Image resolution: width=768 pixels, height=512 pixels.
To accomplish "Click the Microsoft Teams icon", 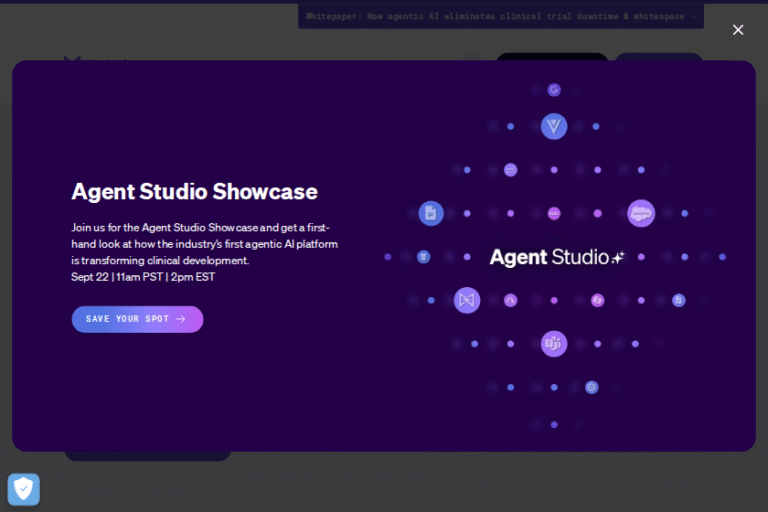I will [x=554, y=344].
